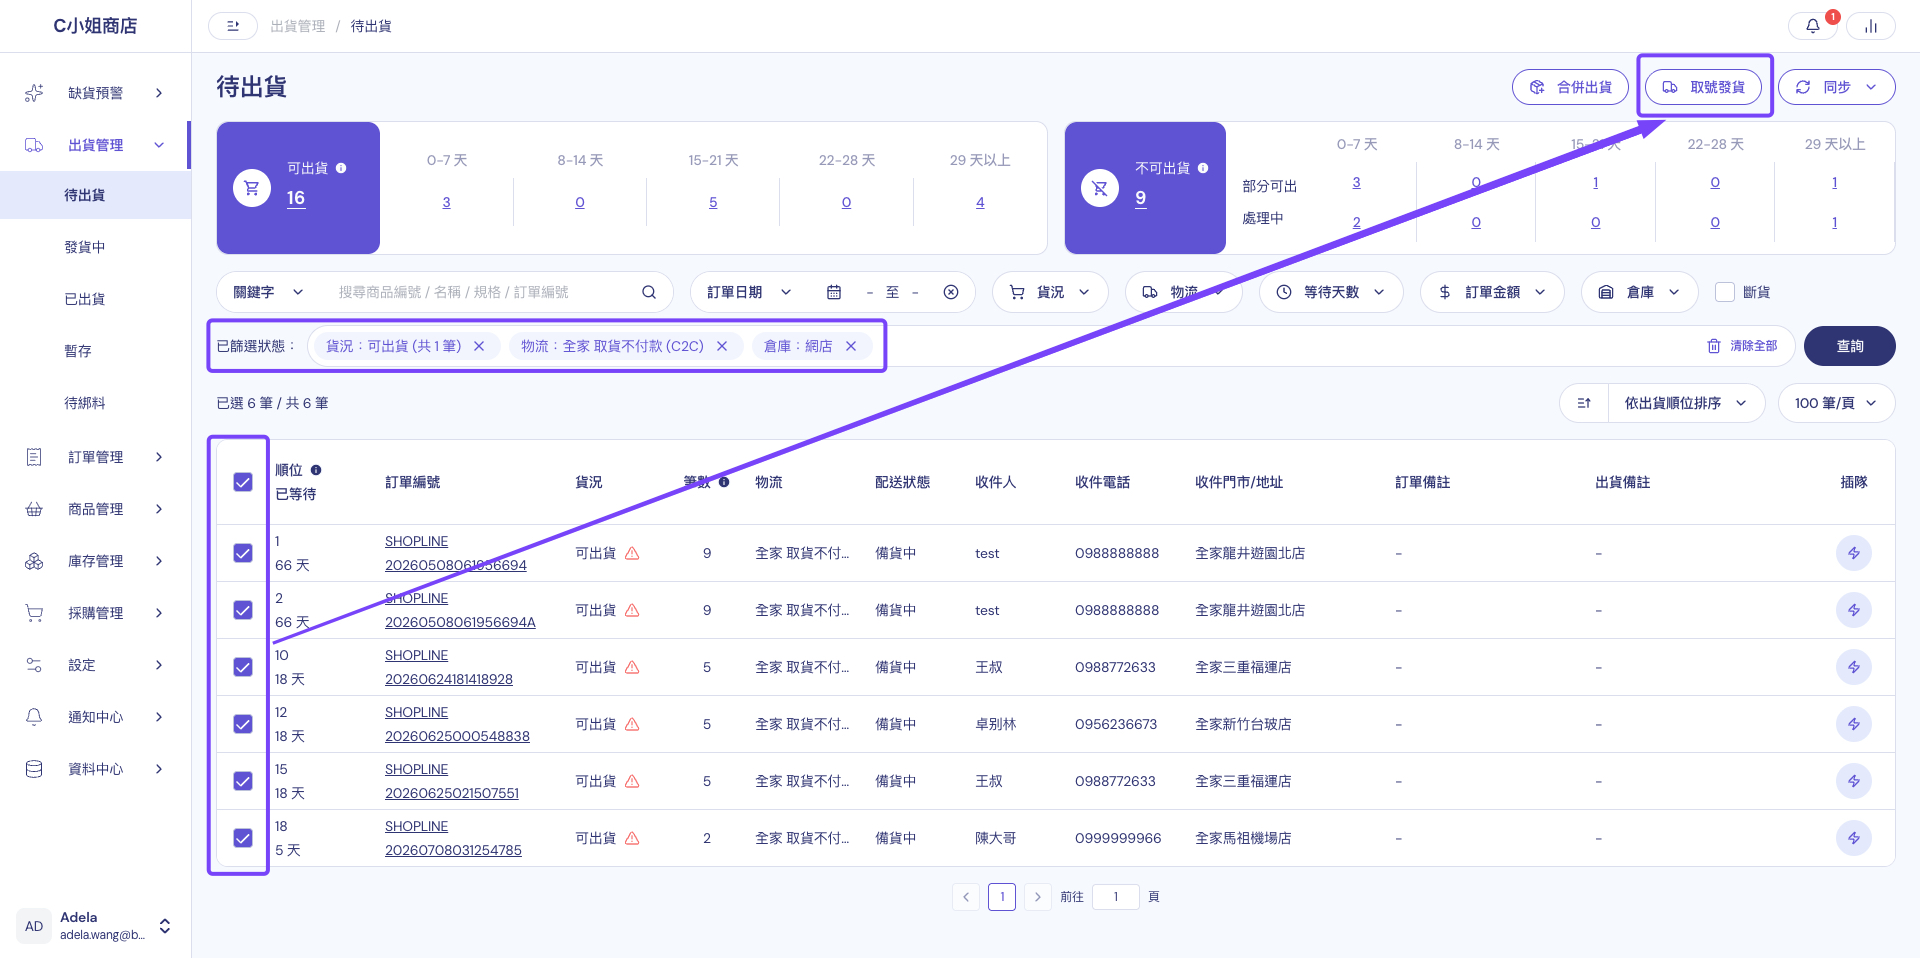Uncheck the order 20260508061956694A row checkbox
The width and height of the screenshot is (1920, 958).
click(x=243, y=610)
